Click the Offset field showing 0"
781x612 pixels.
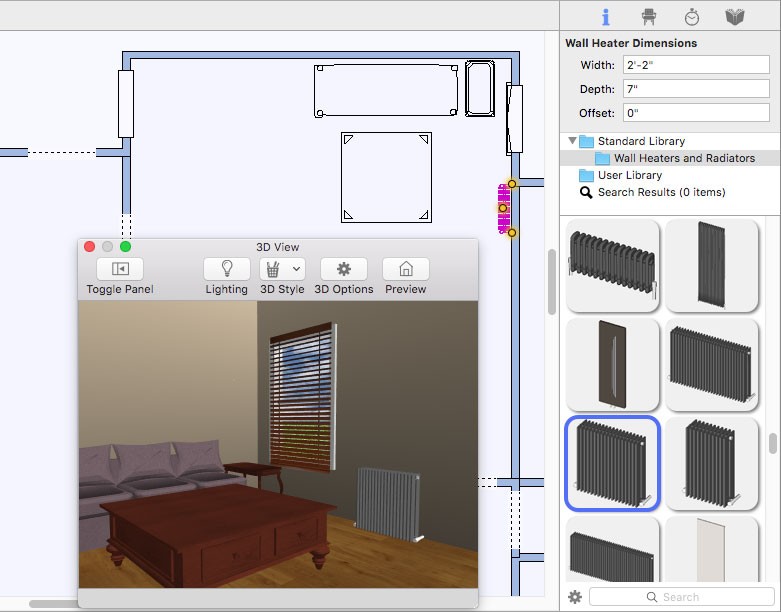[696, 113]
